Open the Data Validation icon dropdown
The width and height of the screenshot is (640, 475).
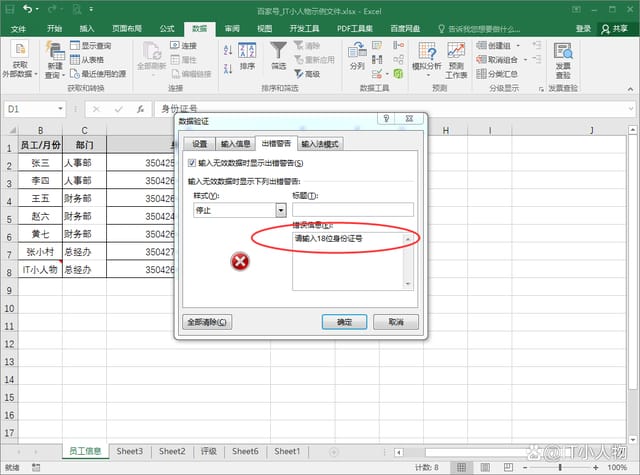coord(387,74)
